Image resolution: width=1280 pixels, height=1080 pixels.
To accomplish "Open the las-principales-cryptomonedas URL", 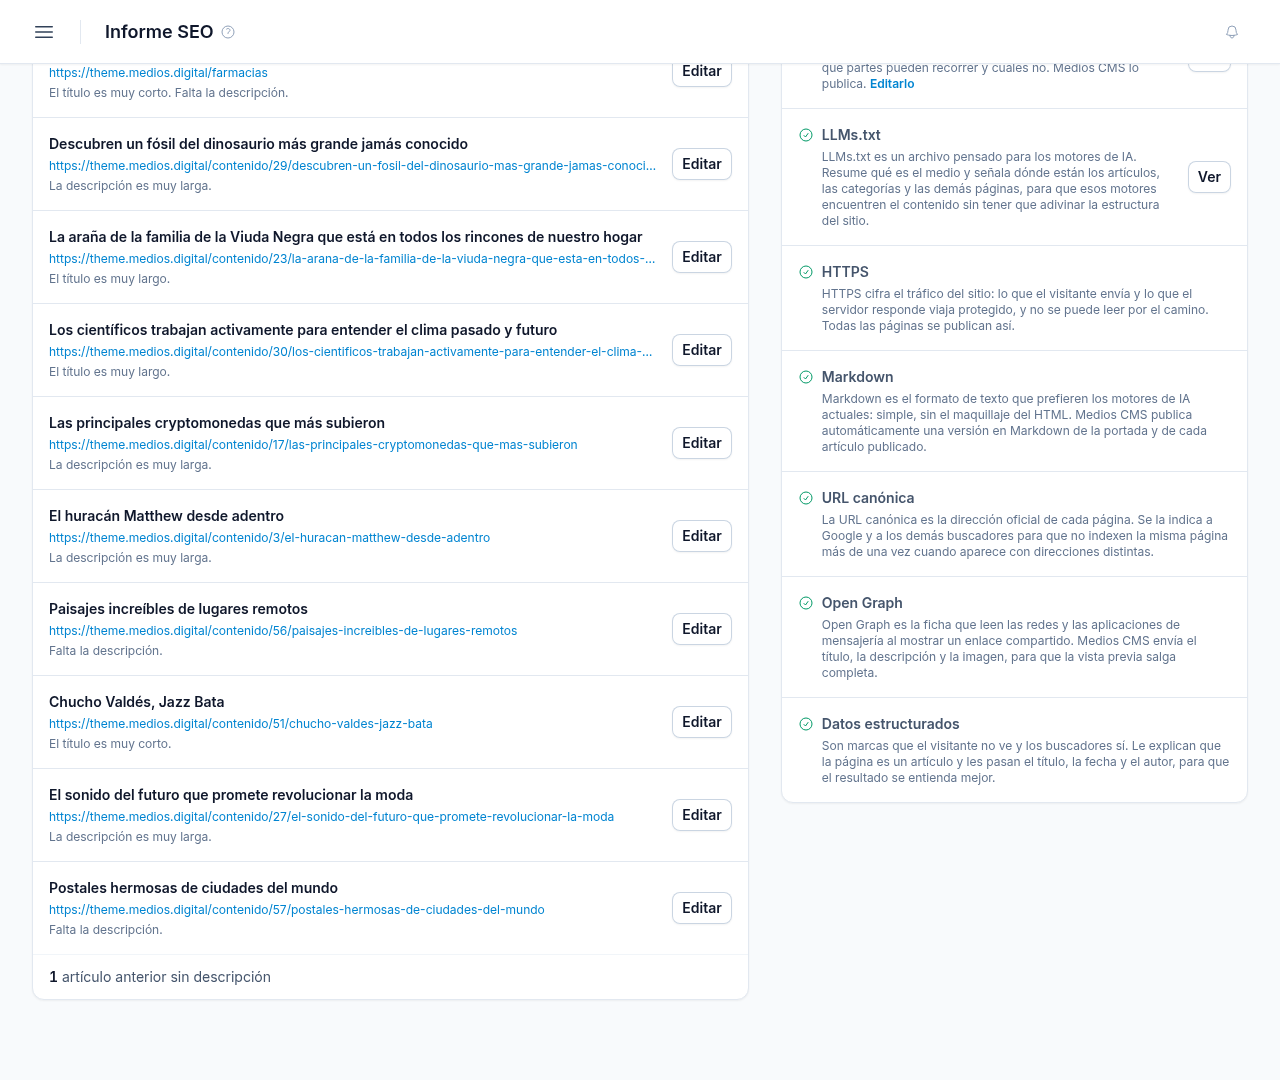I will pyautogui.click(x=313, y=445).
